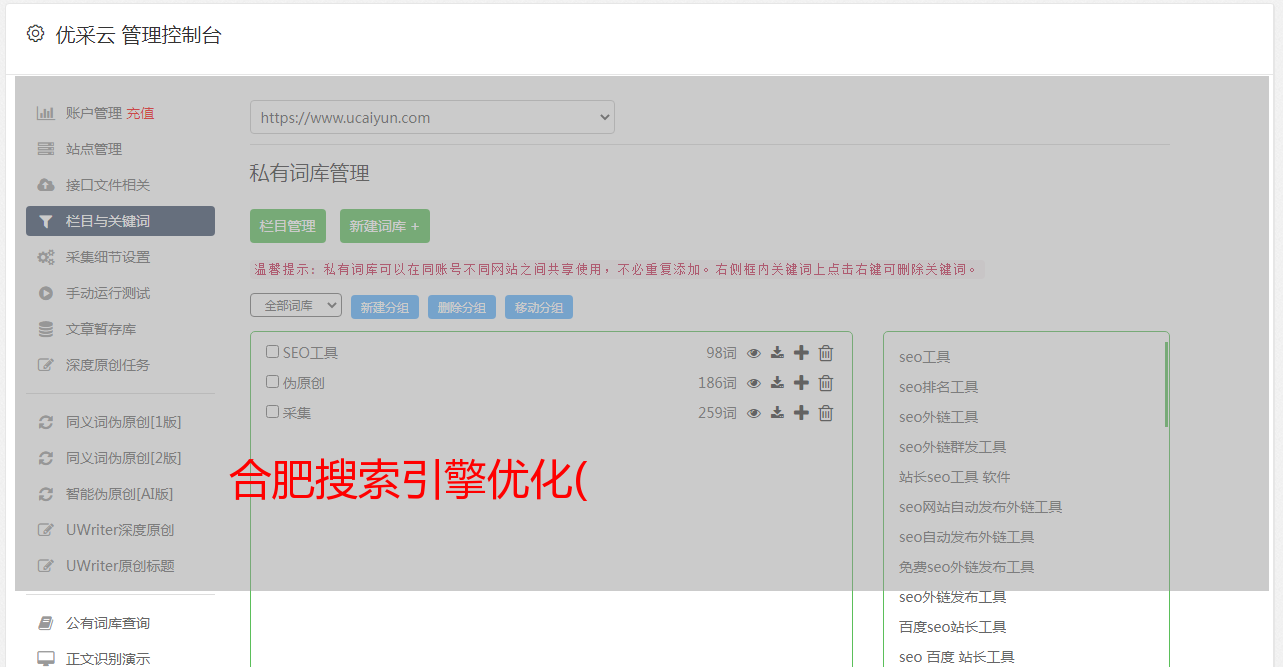
Task: Select keyword seo排名工具 in the list
Action: (938, 387)
